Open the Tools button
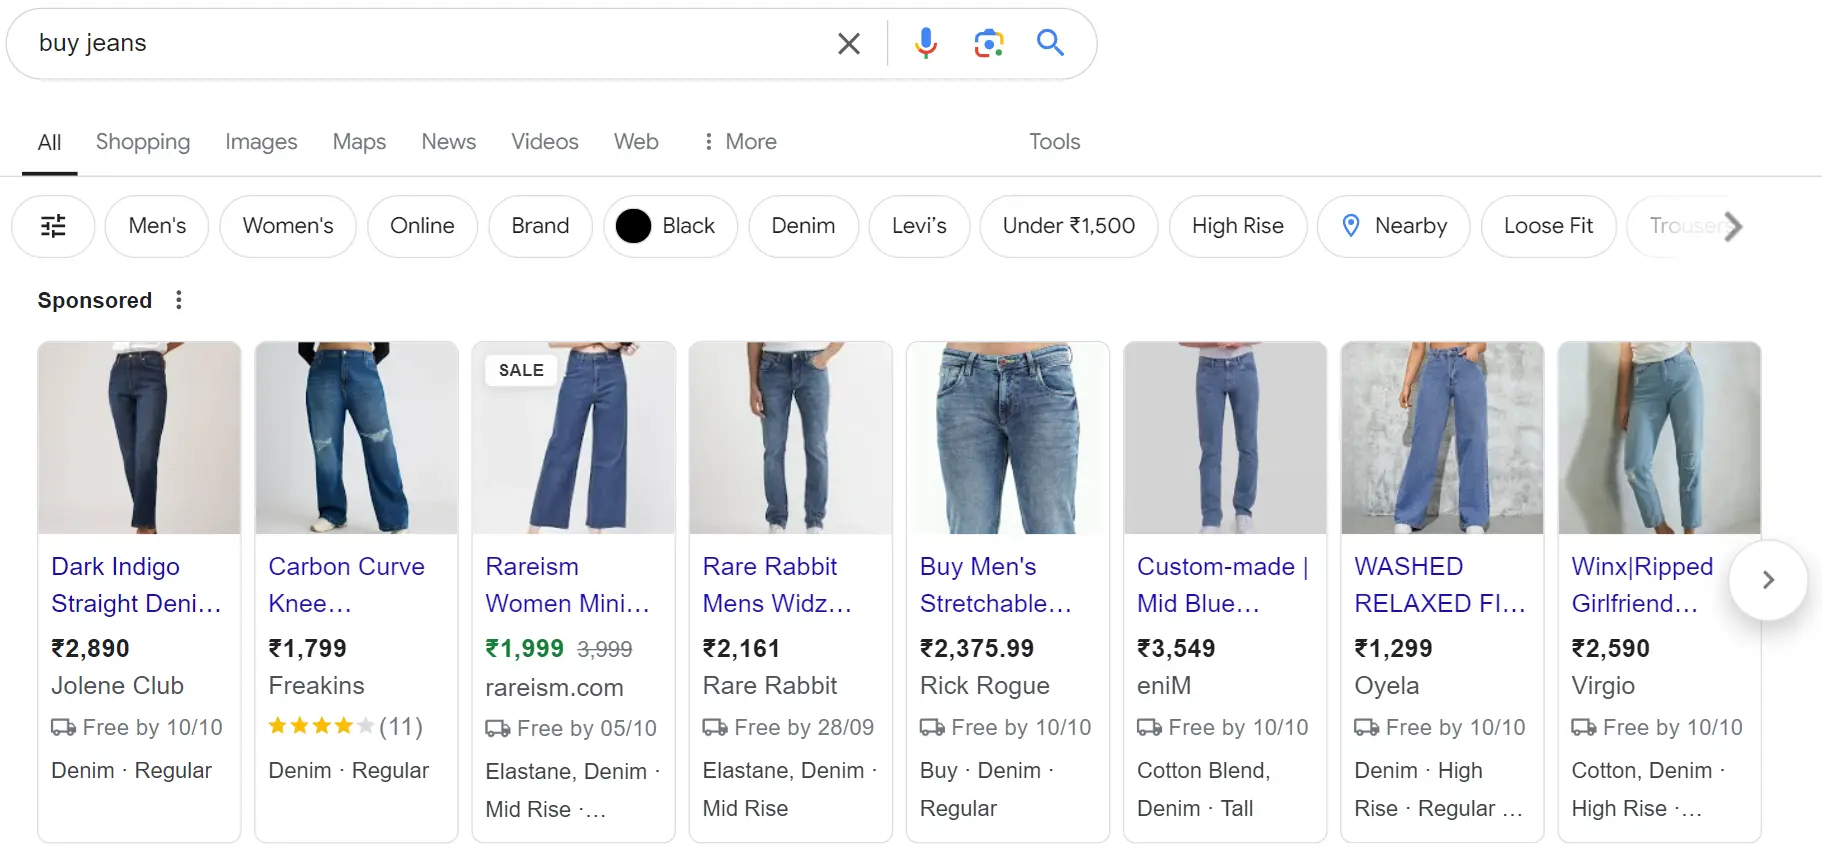 pyautogui.click(x=1055, y=142)
